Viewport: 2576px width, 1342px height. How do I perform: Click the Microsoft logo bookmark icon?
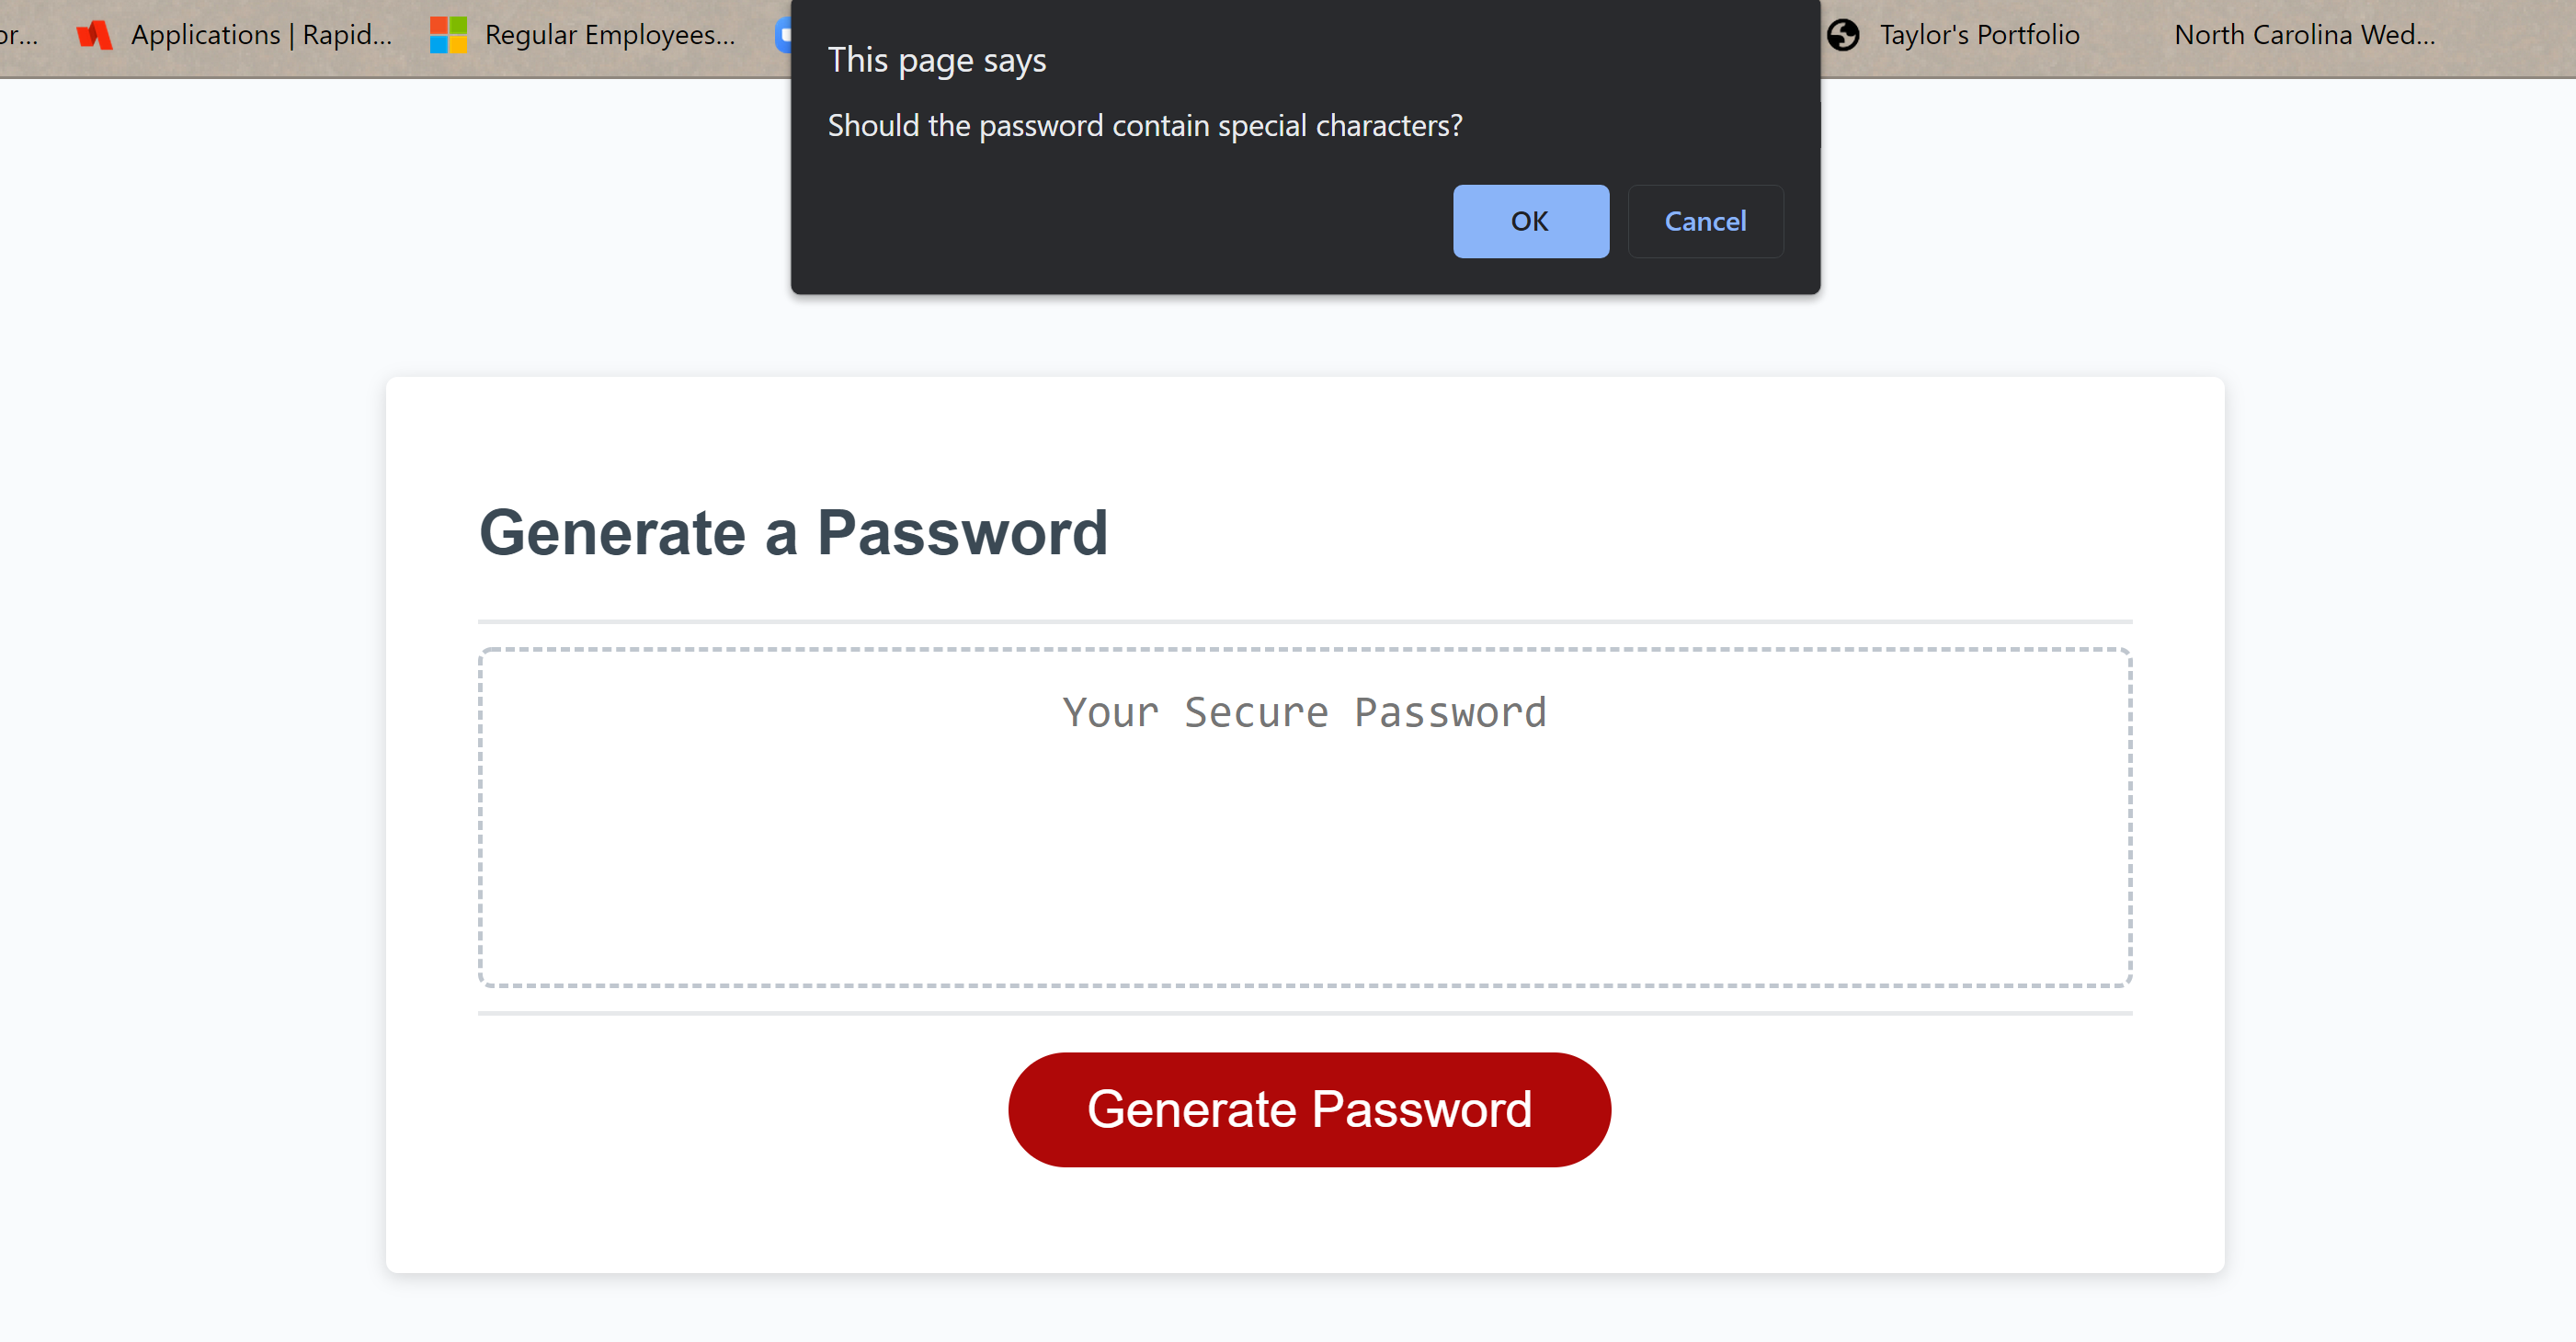coord(447,34)
